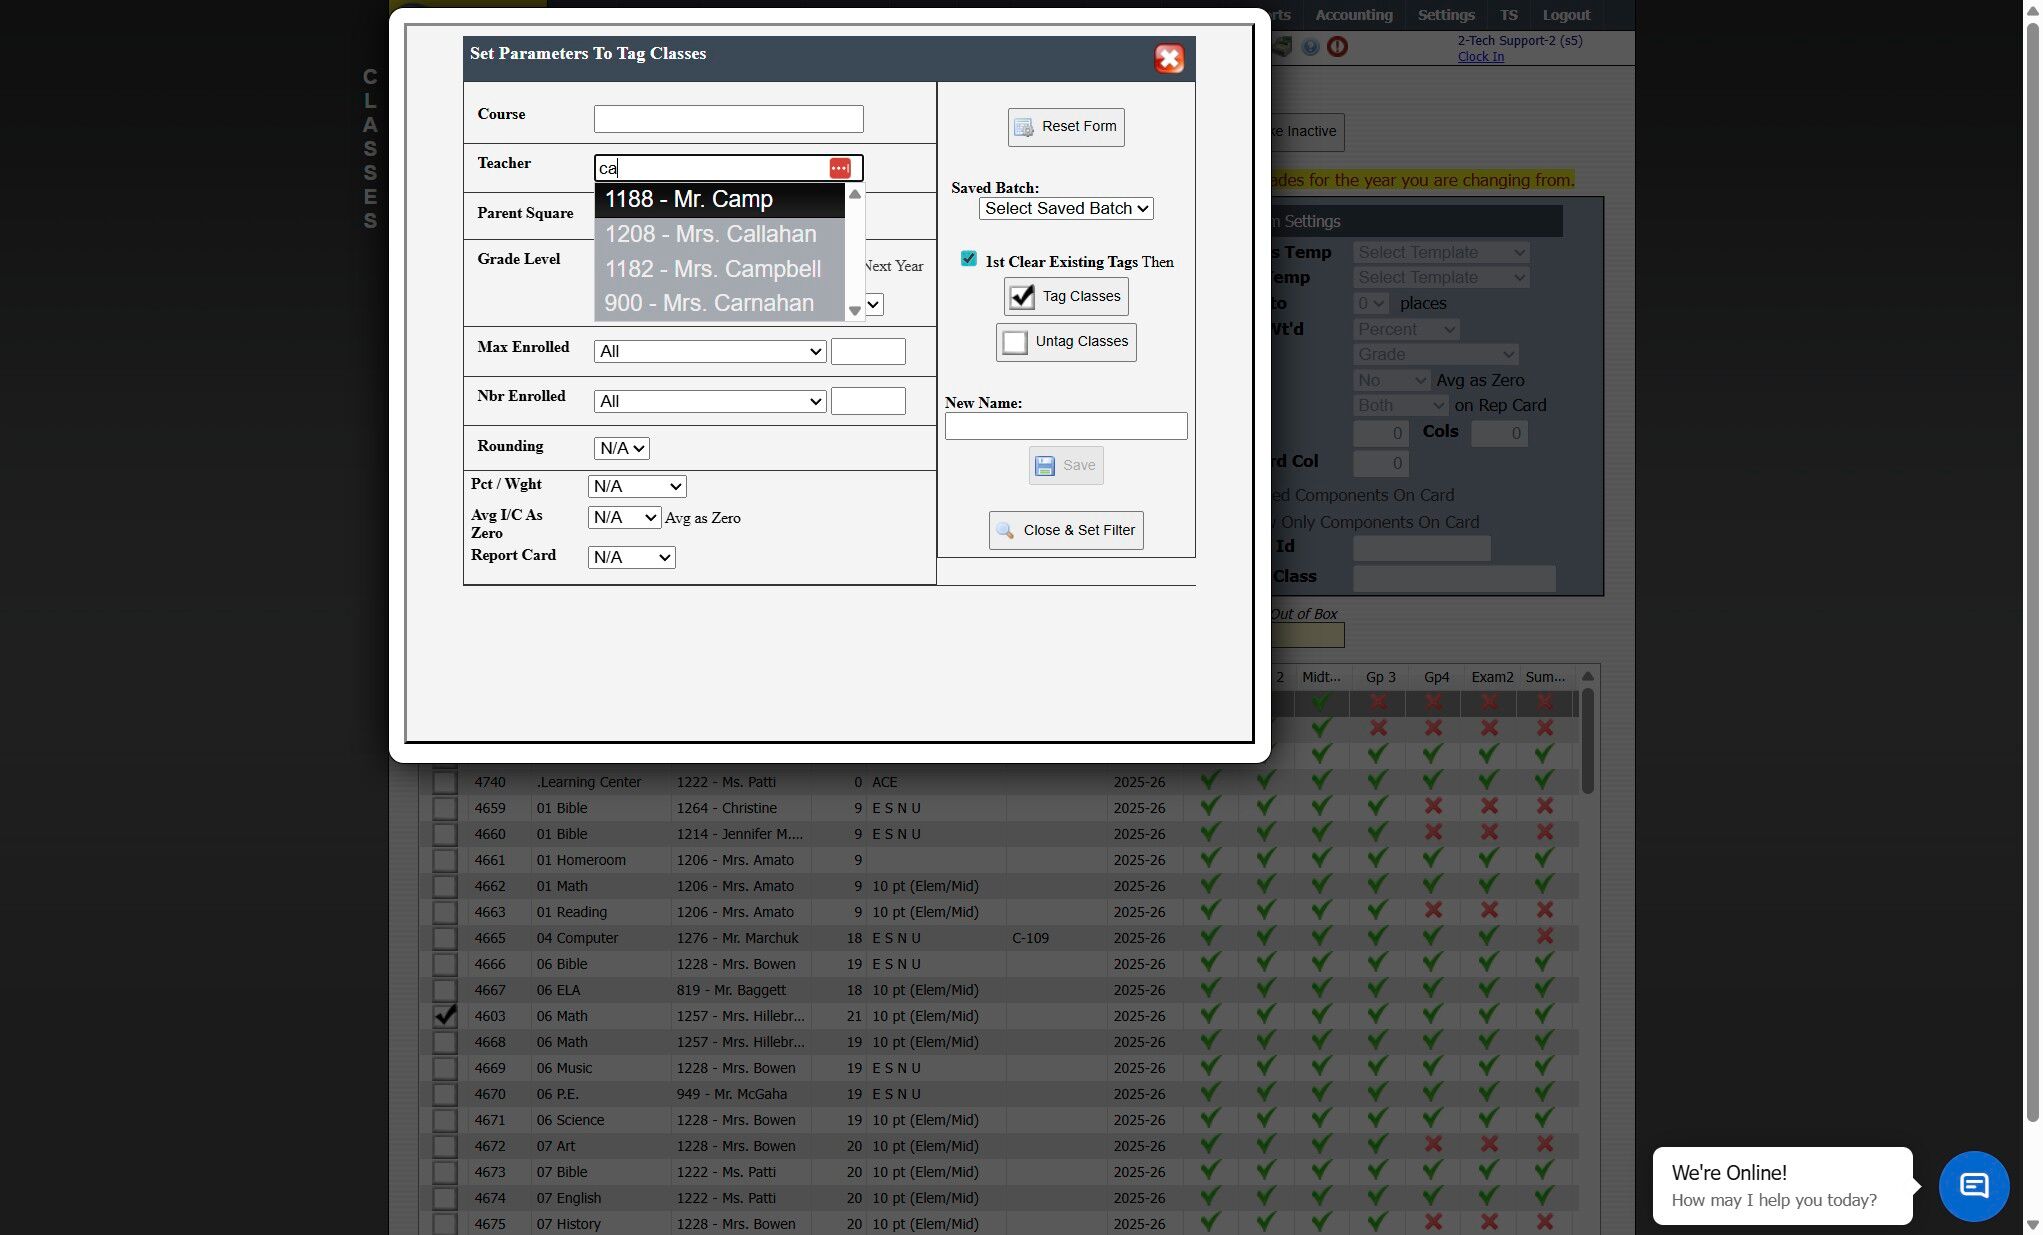2043x1235 pixels.
Task: Click the red power icon in toolbar
Action: coord(1337,47)
